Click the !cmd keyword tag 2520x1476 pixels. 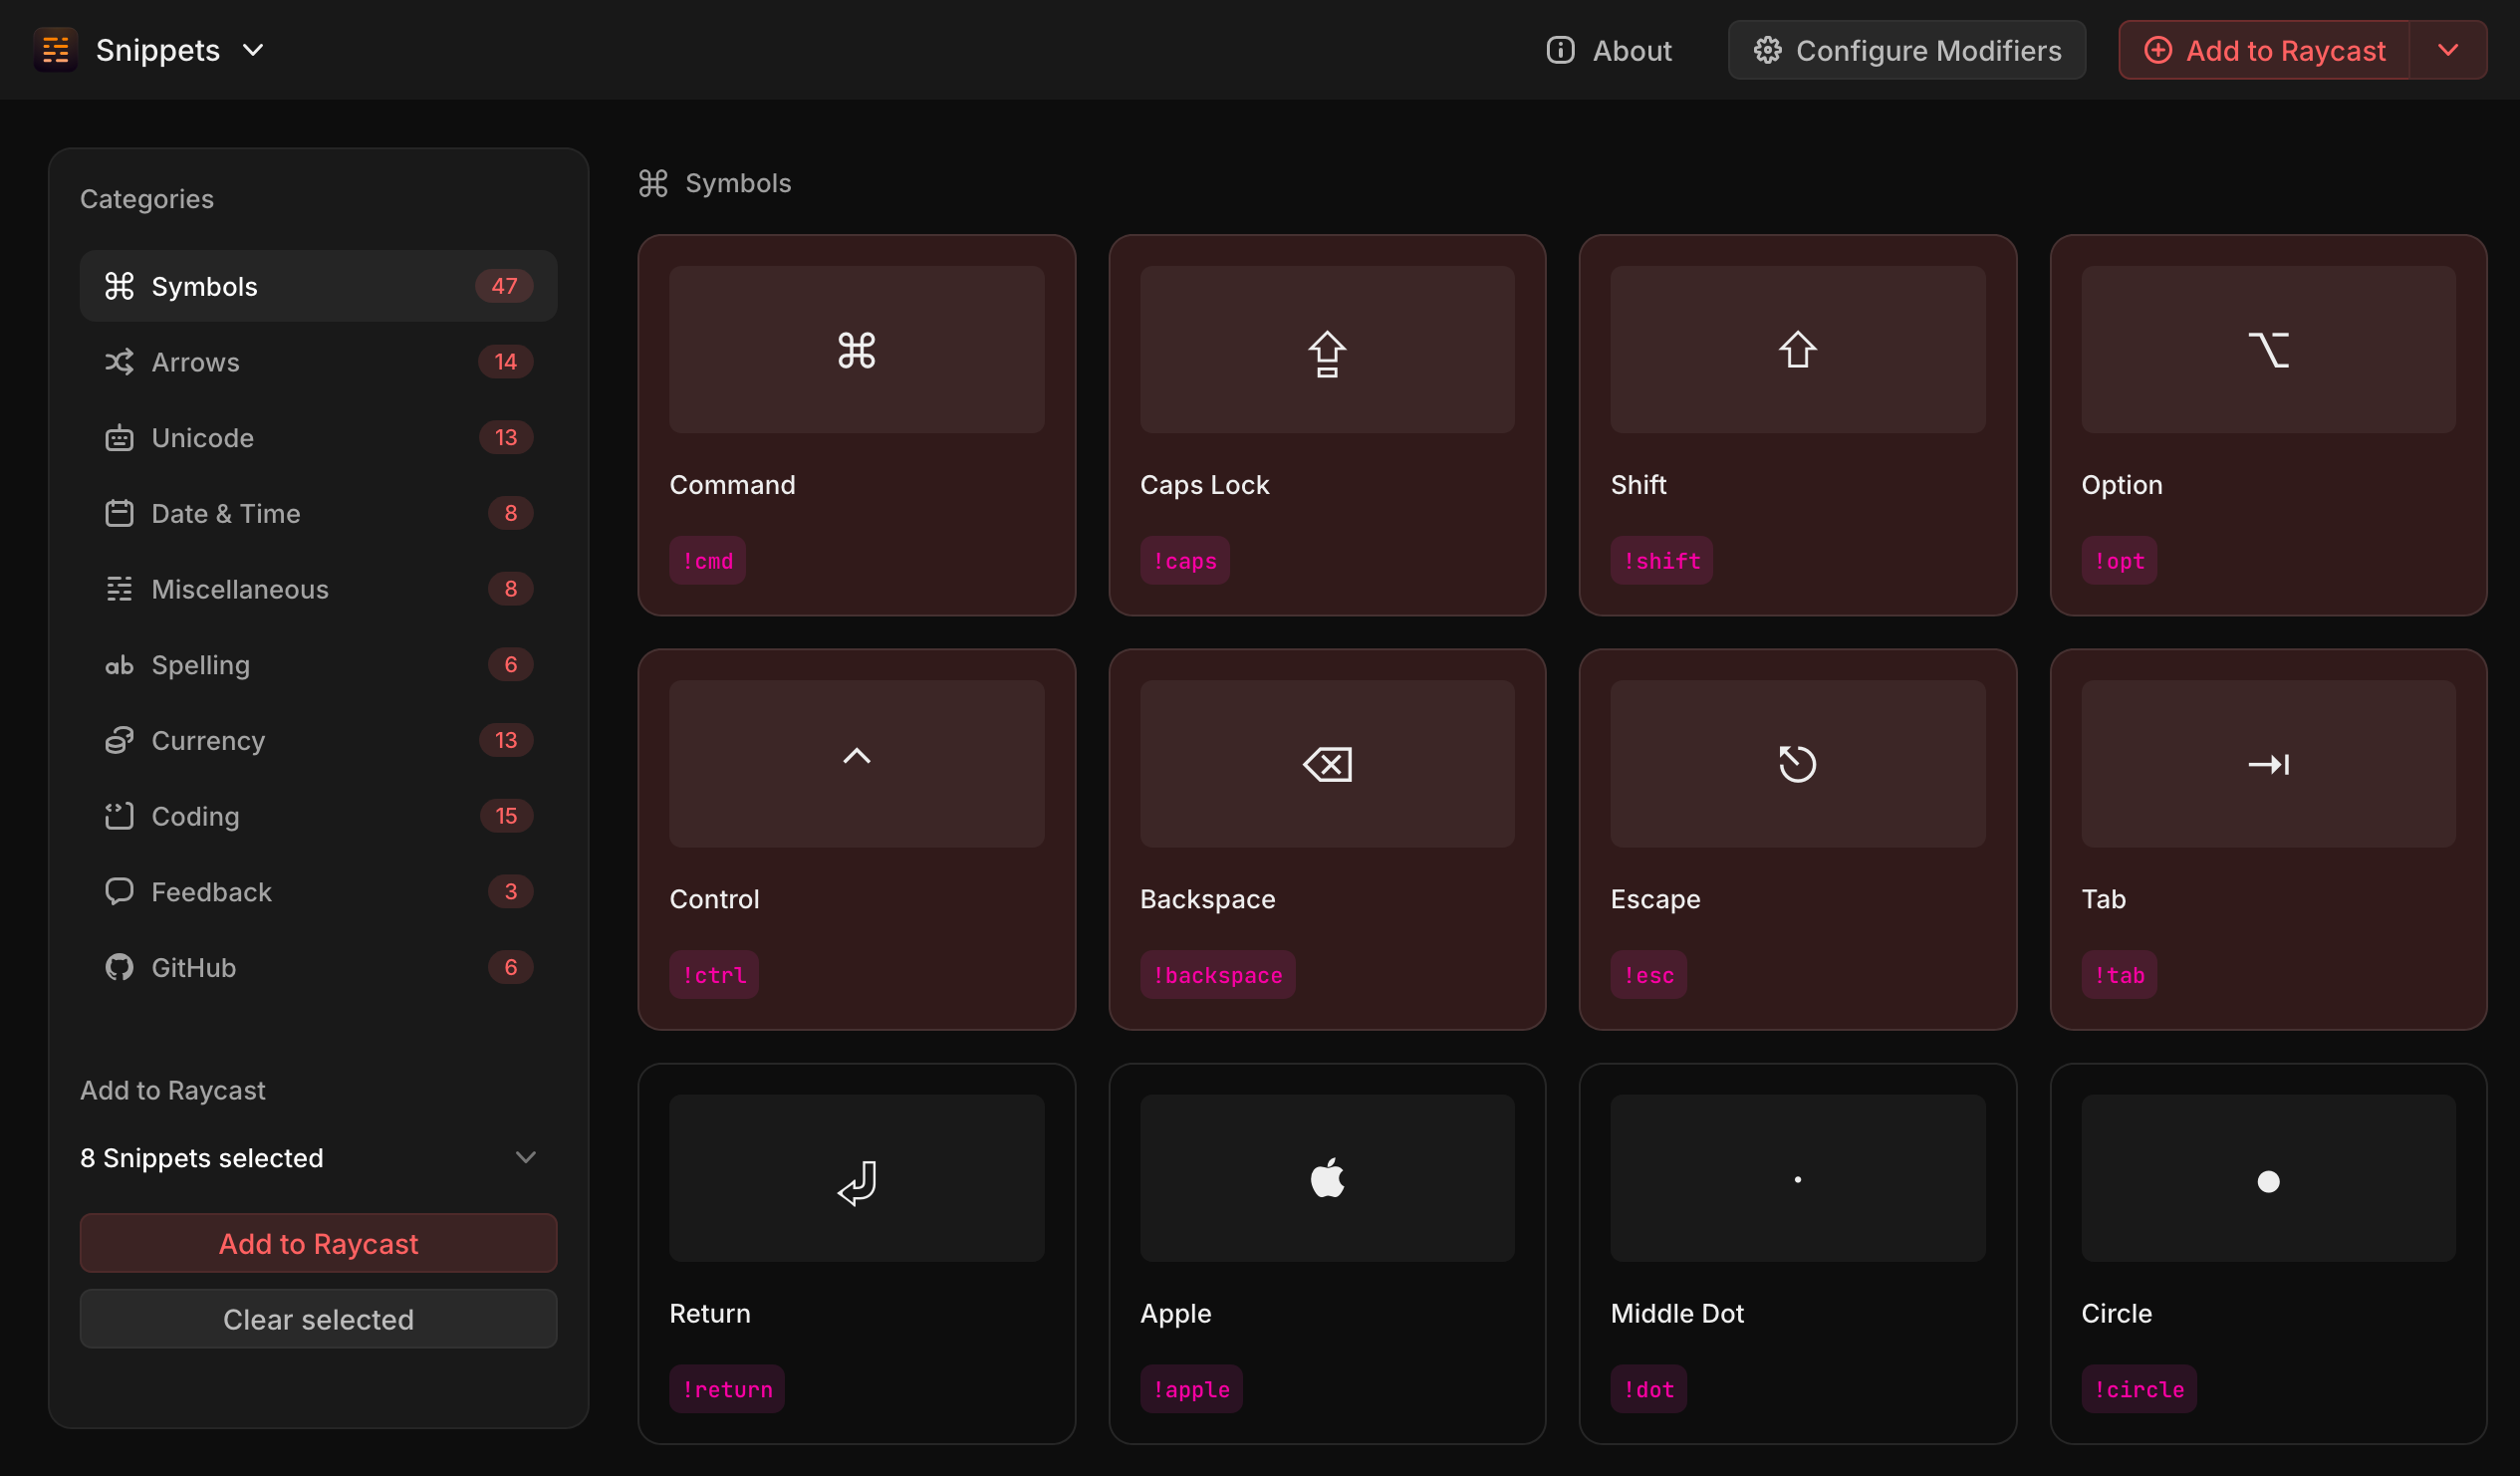click(x=707, y=560)
